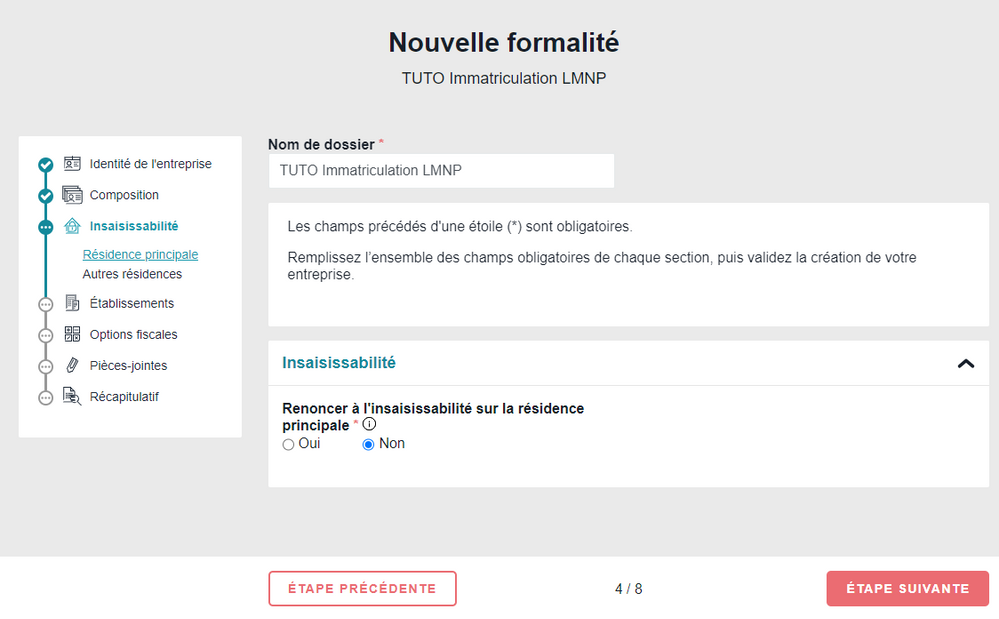Click the pending circle marker for Récapitulatif
This screenshot has height=619, width=999.
click(x=45, y=397)
